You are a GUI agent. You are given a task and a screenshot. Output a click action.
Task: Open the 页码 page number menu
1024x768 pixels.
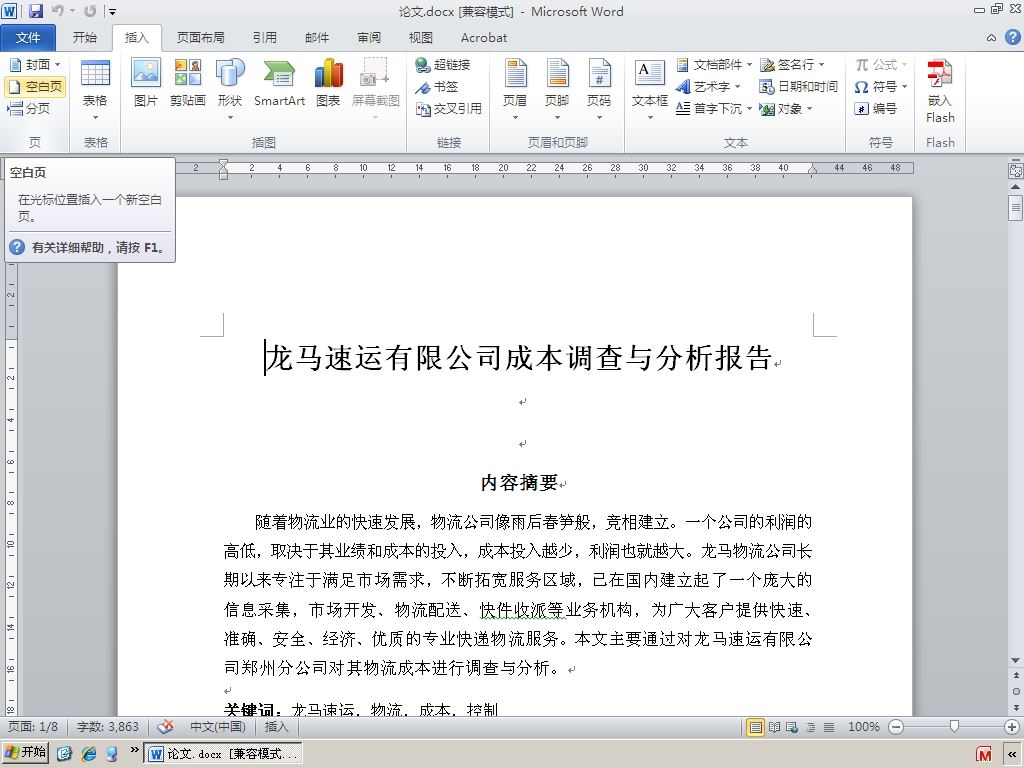pyautogui.click(x=599, y=89)
